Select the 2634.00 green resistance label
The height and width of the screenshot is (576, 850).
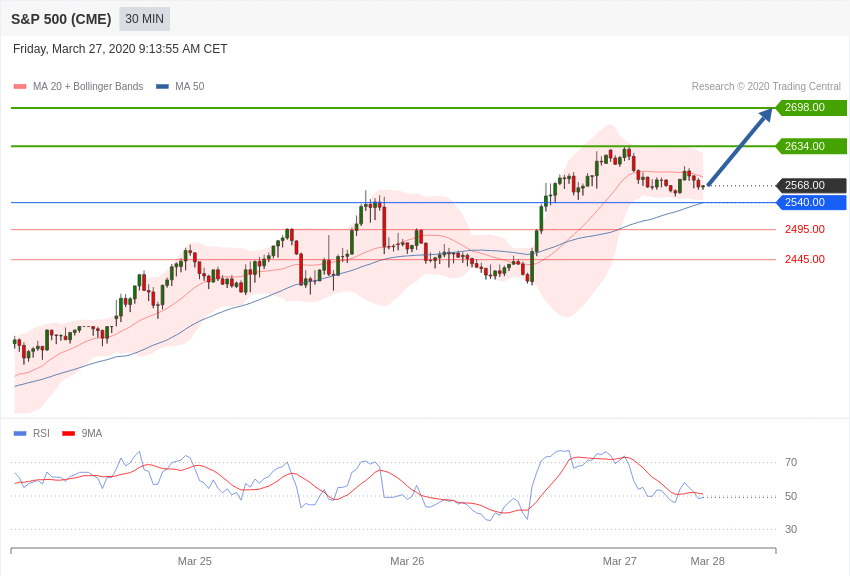tap(811, 146)
